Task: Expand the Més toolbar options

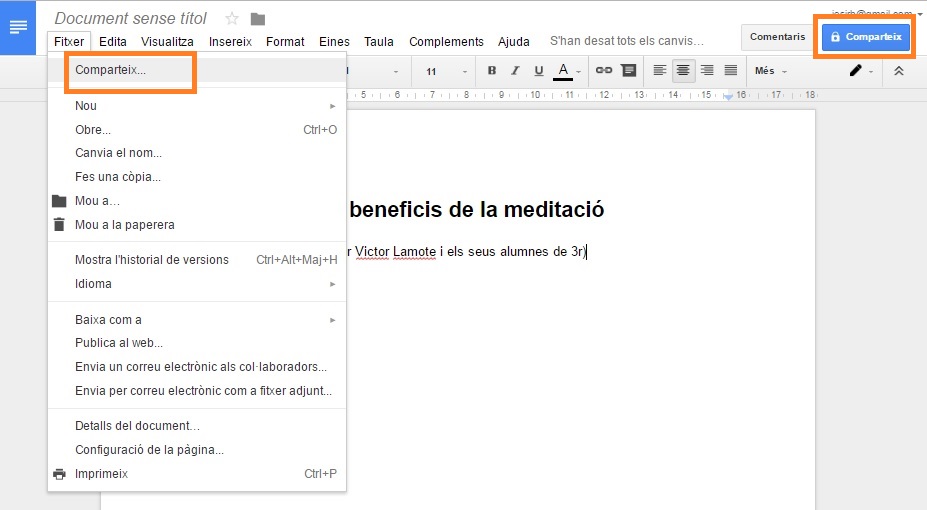Action: 771,71
